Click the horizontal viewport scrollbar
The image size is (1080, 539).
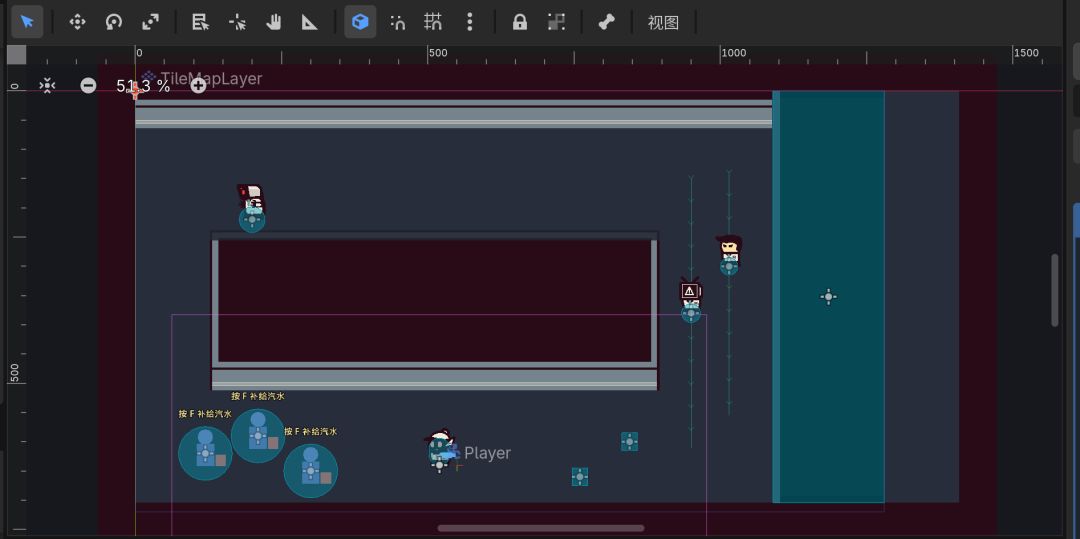[541, 529]
